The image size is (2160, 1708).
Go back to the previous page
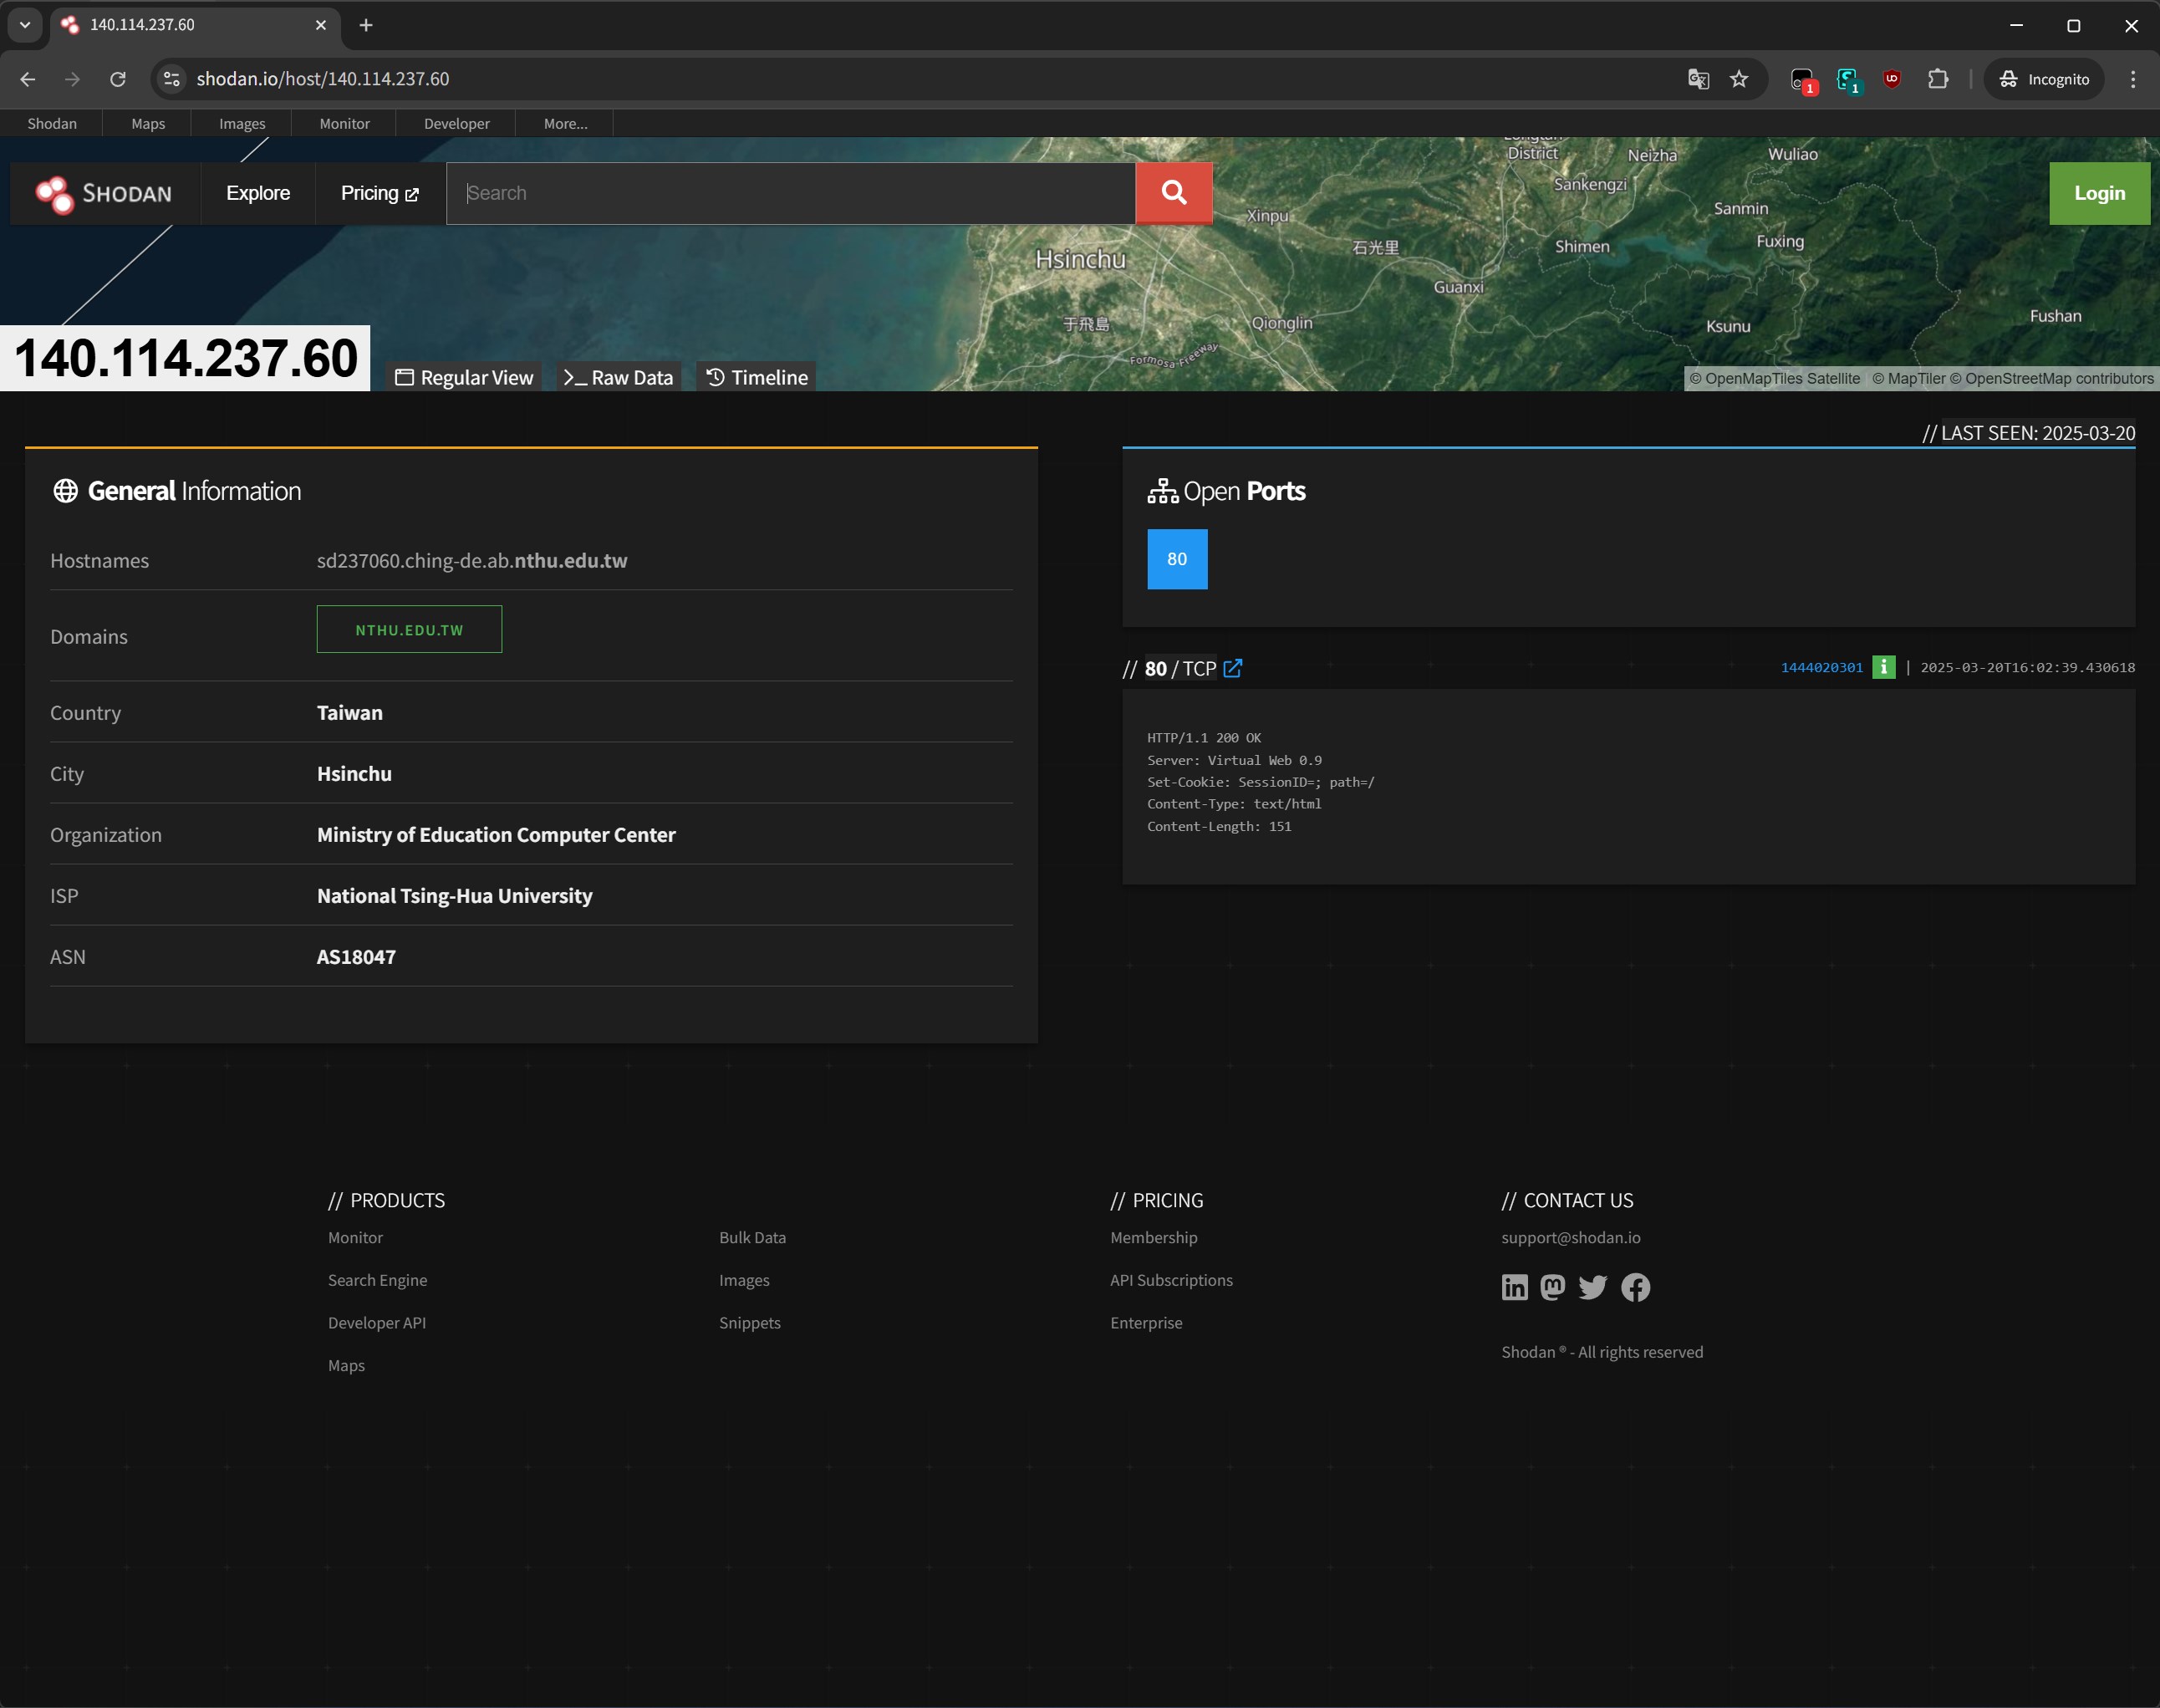[28, 79]
